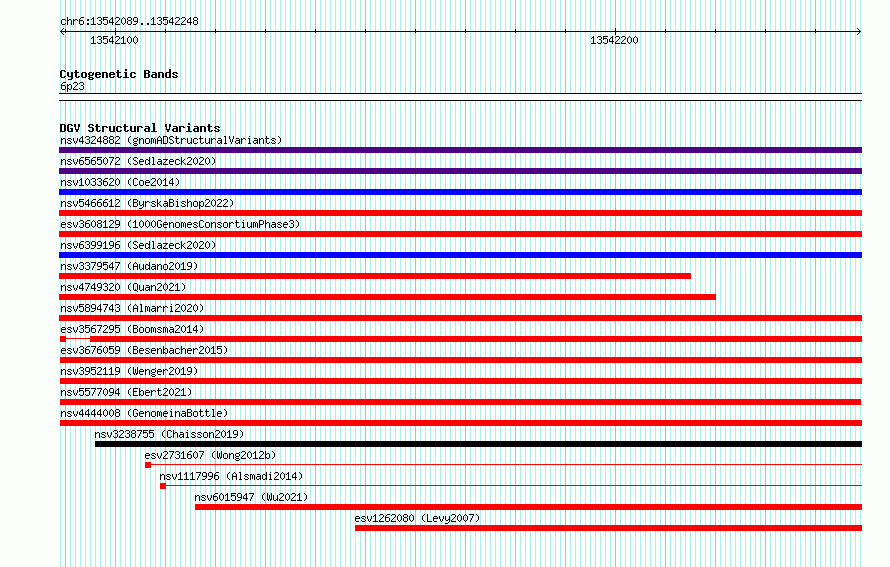Open nsv6399196 (Sedlazeck2020) label
The height and width of the screenshot is (567, 890).
tap(138, 245)
